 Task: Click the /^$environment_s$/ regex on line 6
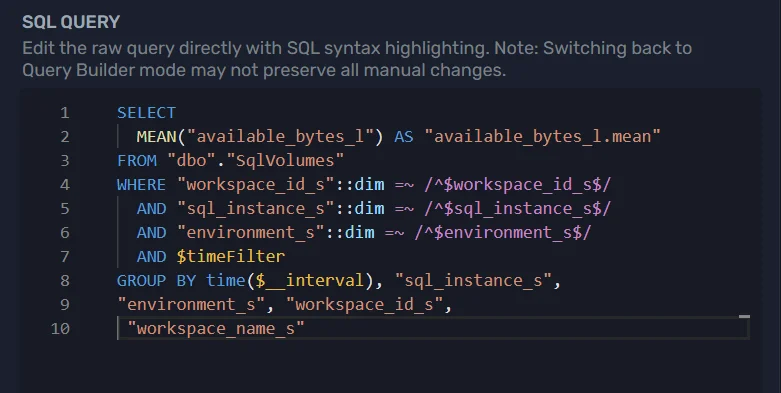coord(503,232)
